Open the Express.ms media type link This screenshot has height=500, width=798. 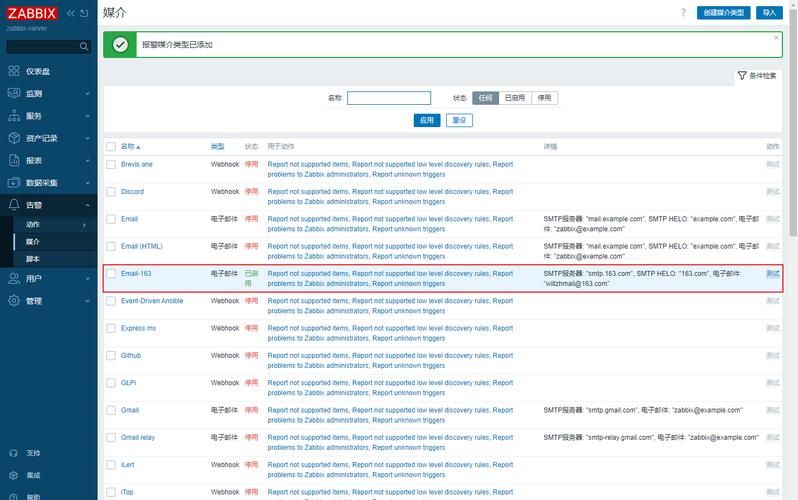[x=138, y=328]
